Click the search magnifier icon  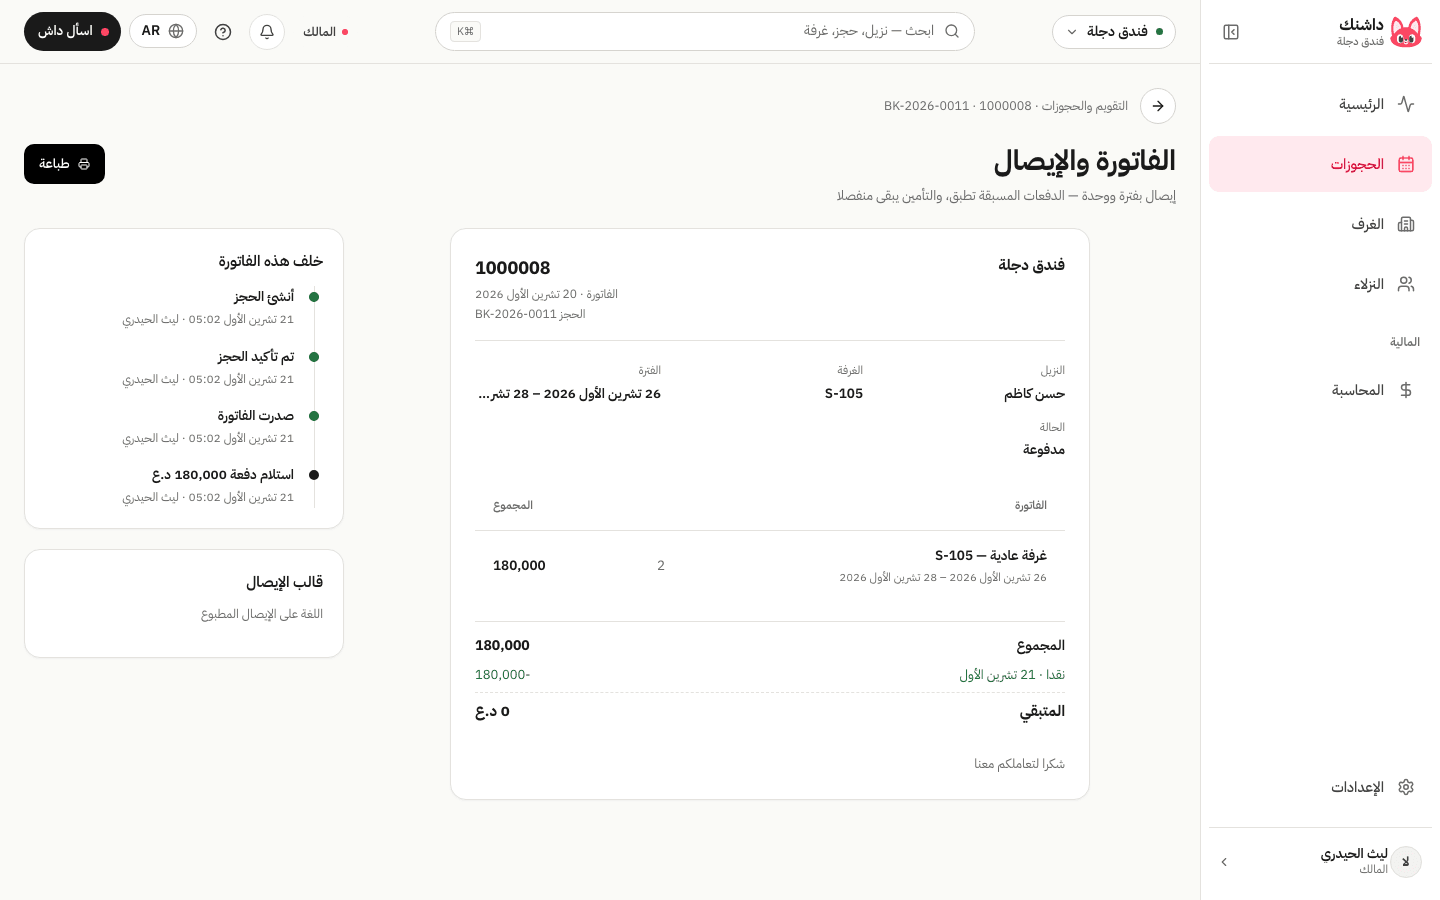tap(952, 31)
